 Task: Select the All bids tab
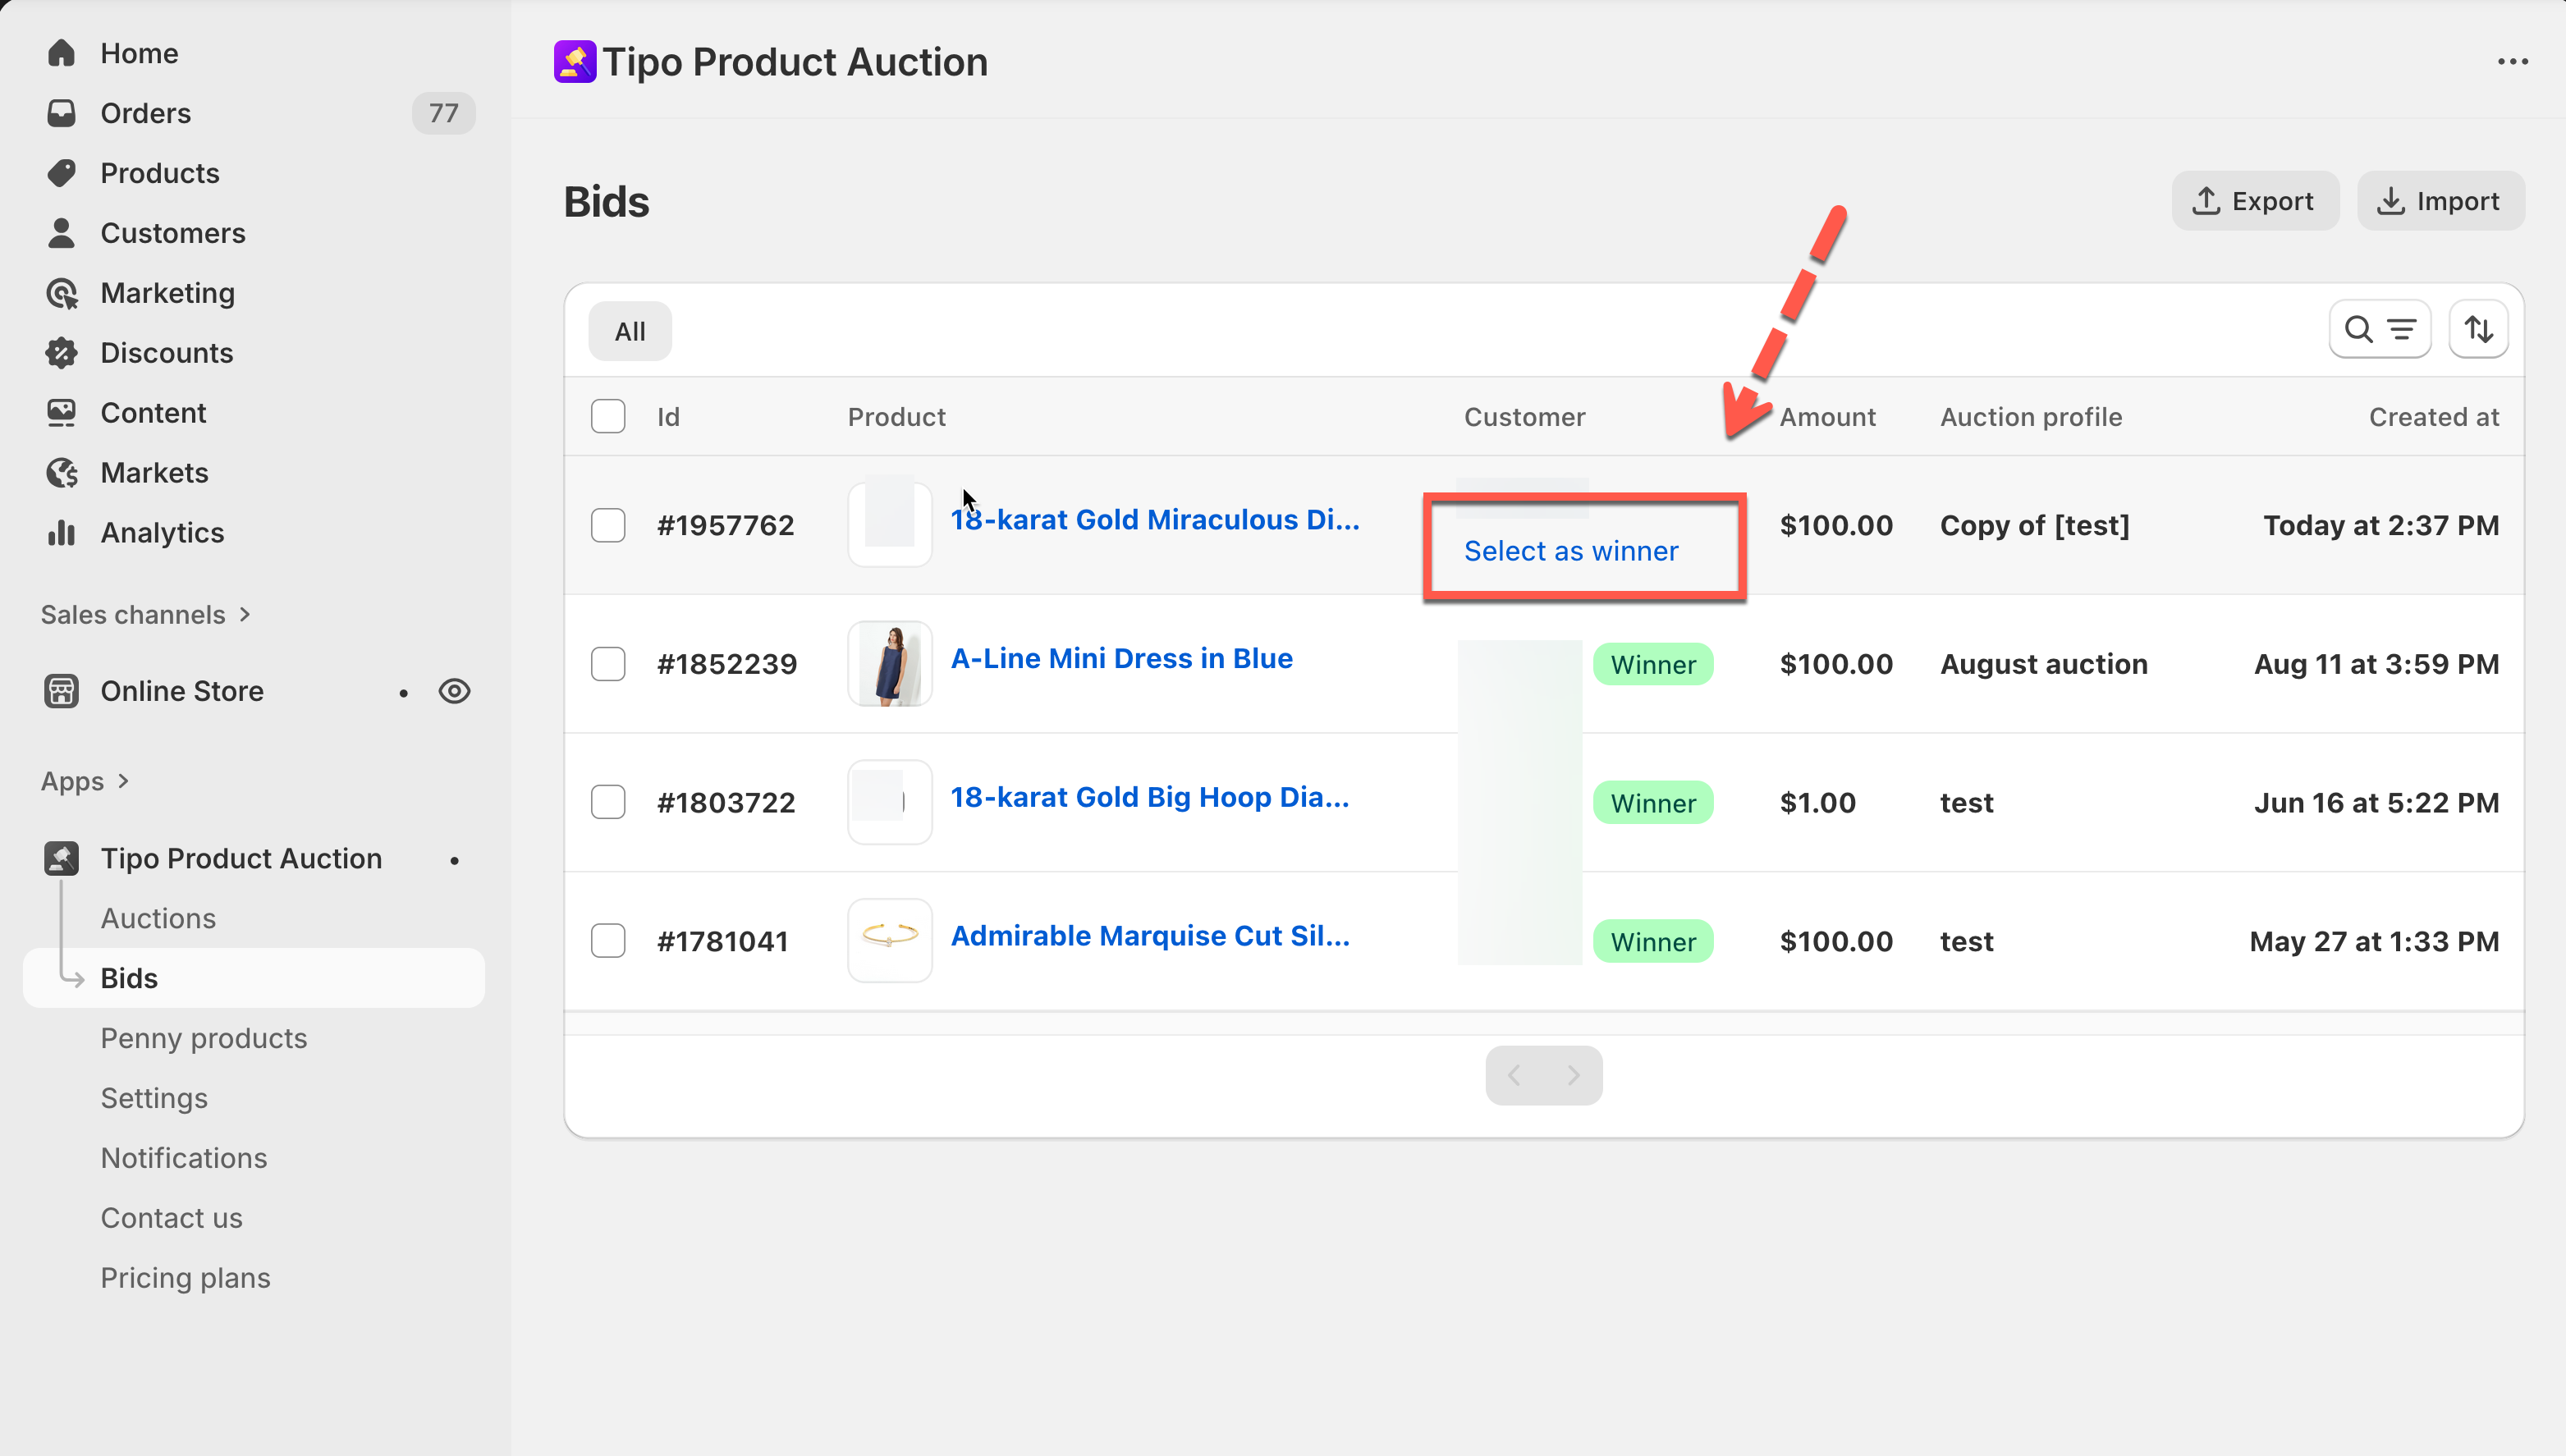pos(630,331)
